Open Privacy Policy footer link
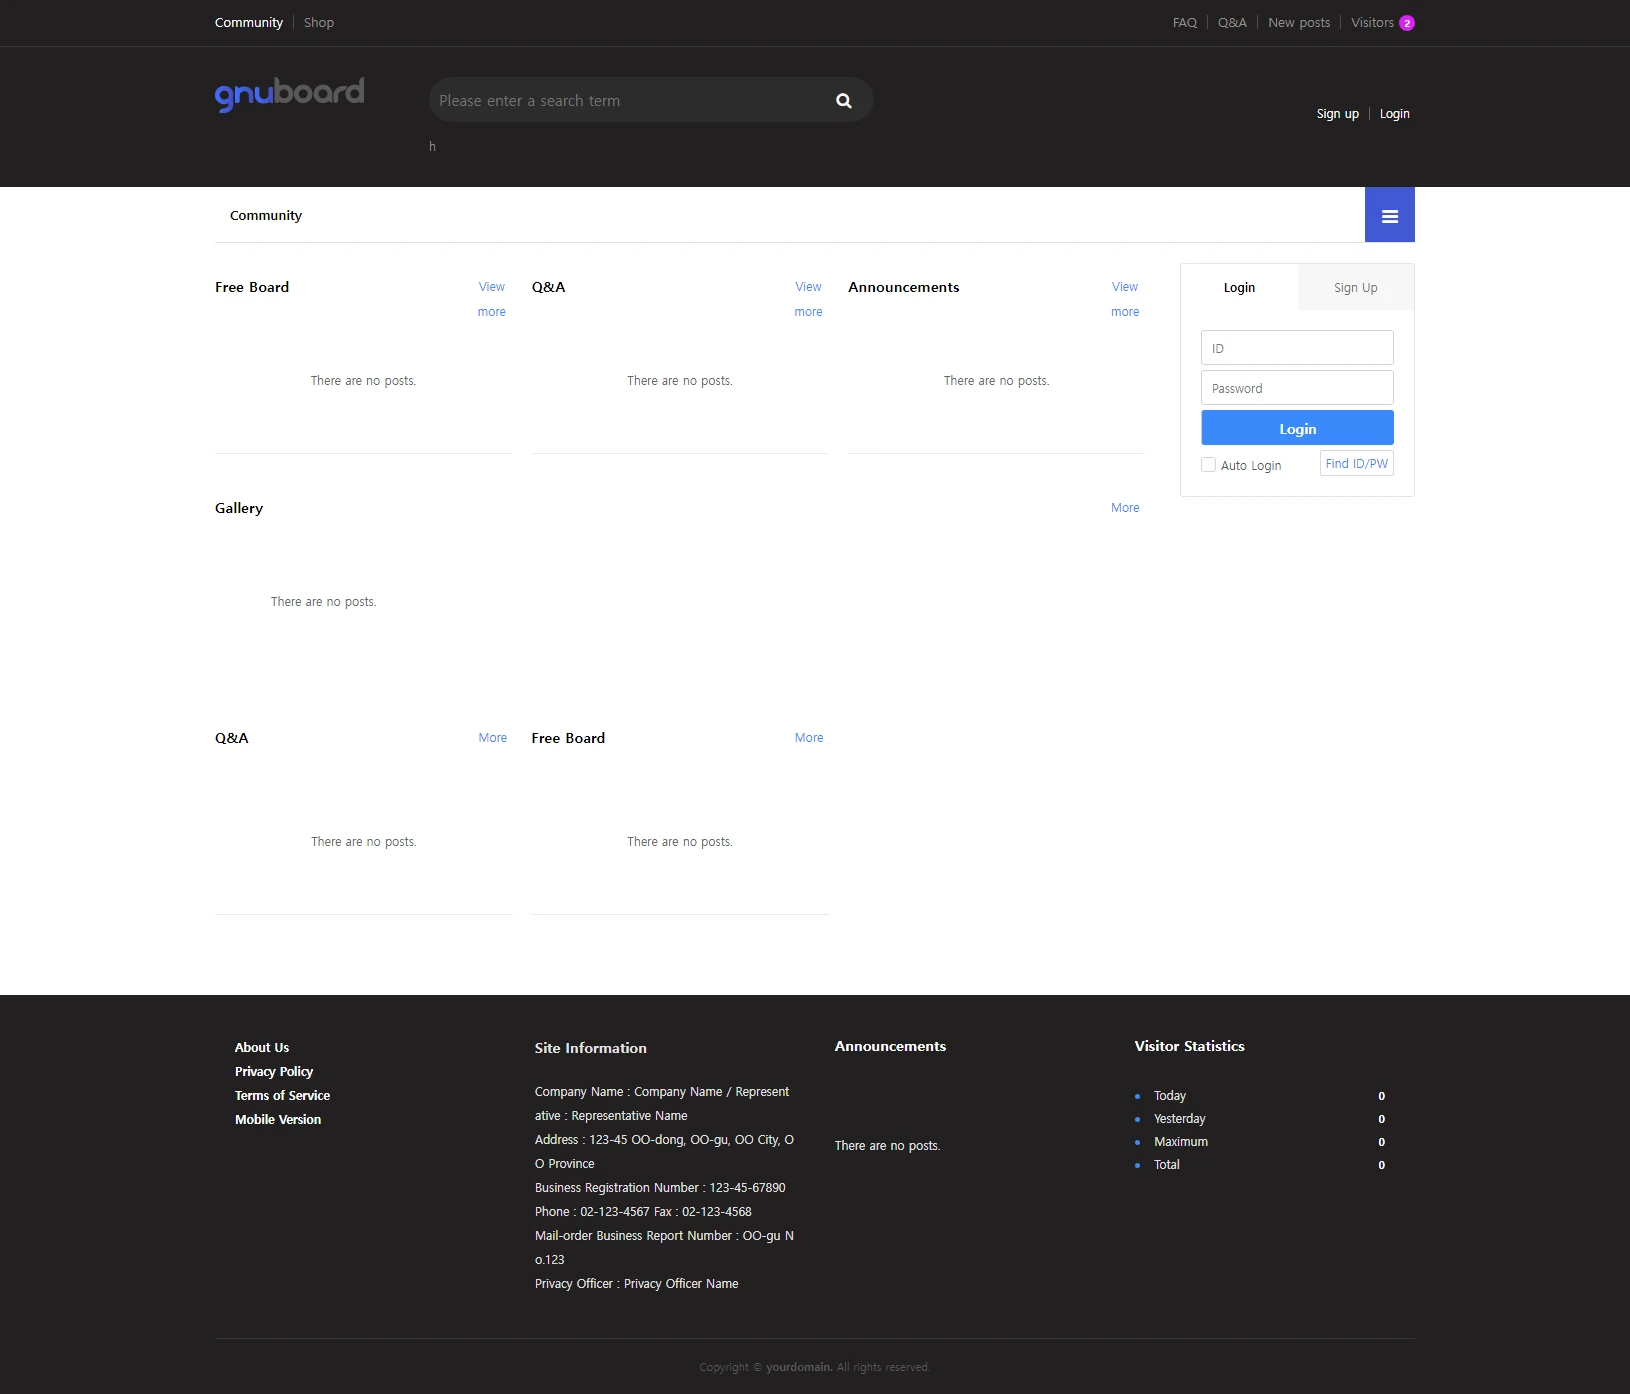Image resolution: width=1630 pixels, height=1394 pixels. pos(274,1072)
